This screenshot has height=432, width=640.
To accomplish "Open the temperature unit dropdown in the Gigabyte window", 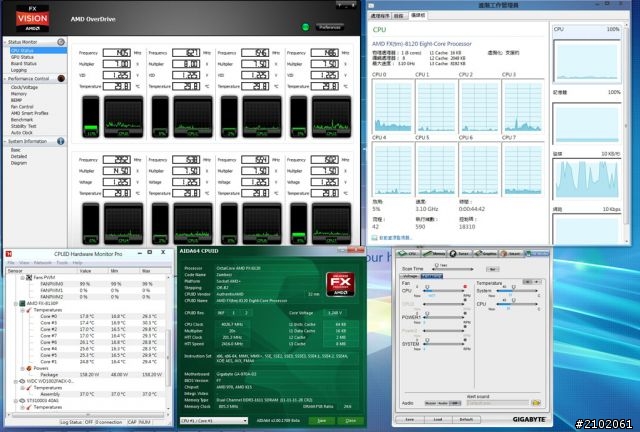I will pyautogui.click(x=532, y=282).
